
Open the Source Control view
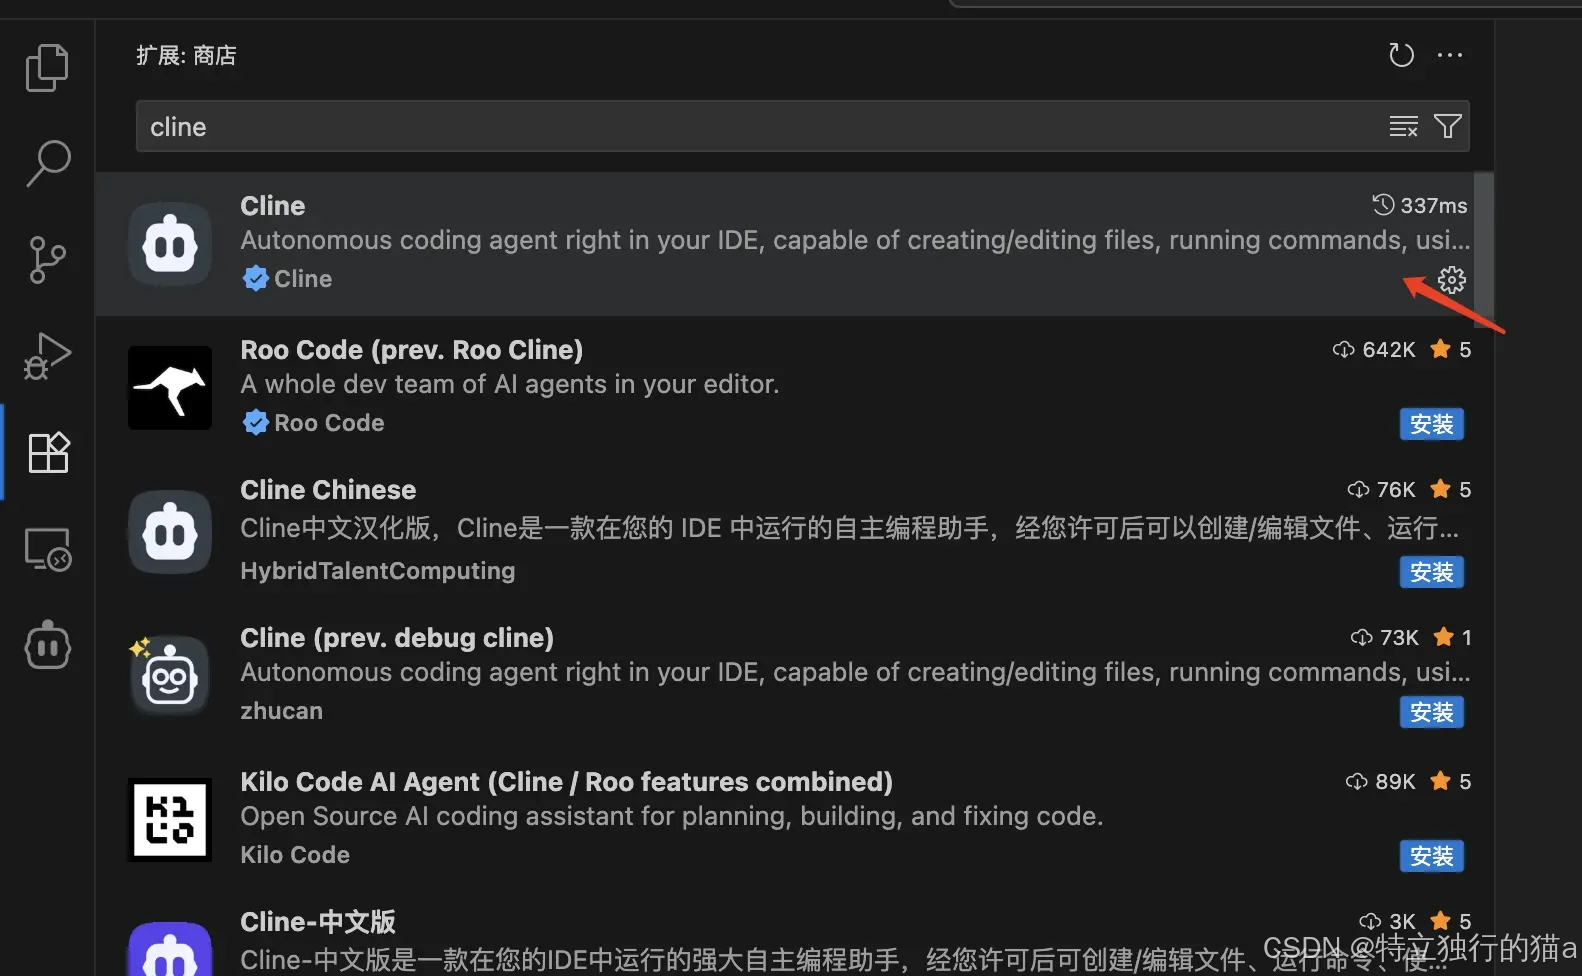(47, 260)
